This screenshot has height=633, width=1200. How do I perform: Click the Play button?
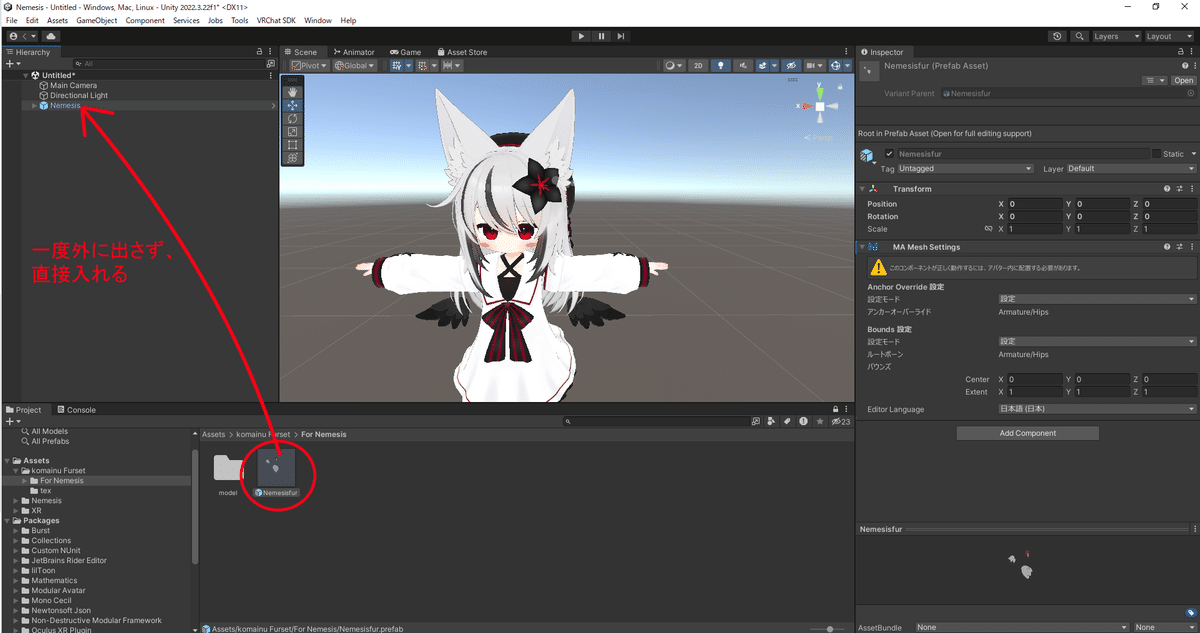581,36
